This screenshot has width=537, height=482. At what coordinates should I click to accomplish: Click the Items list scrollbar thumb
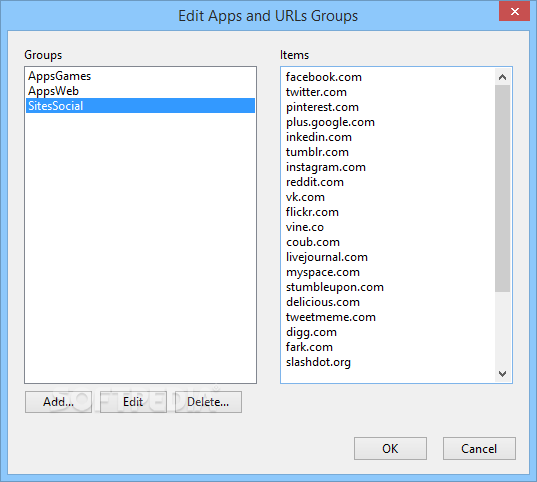tap(502, 188)
